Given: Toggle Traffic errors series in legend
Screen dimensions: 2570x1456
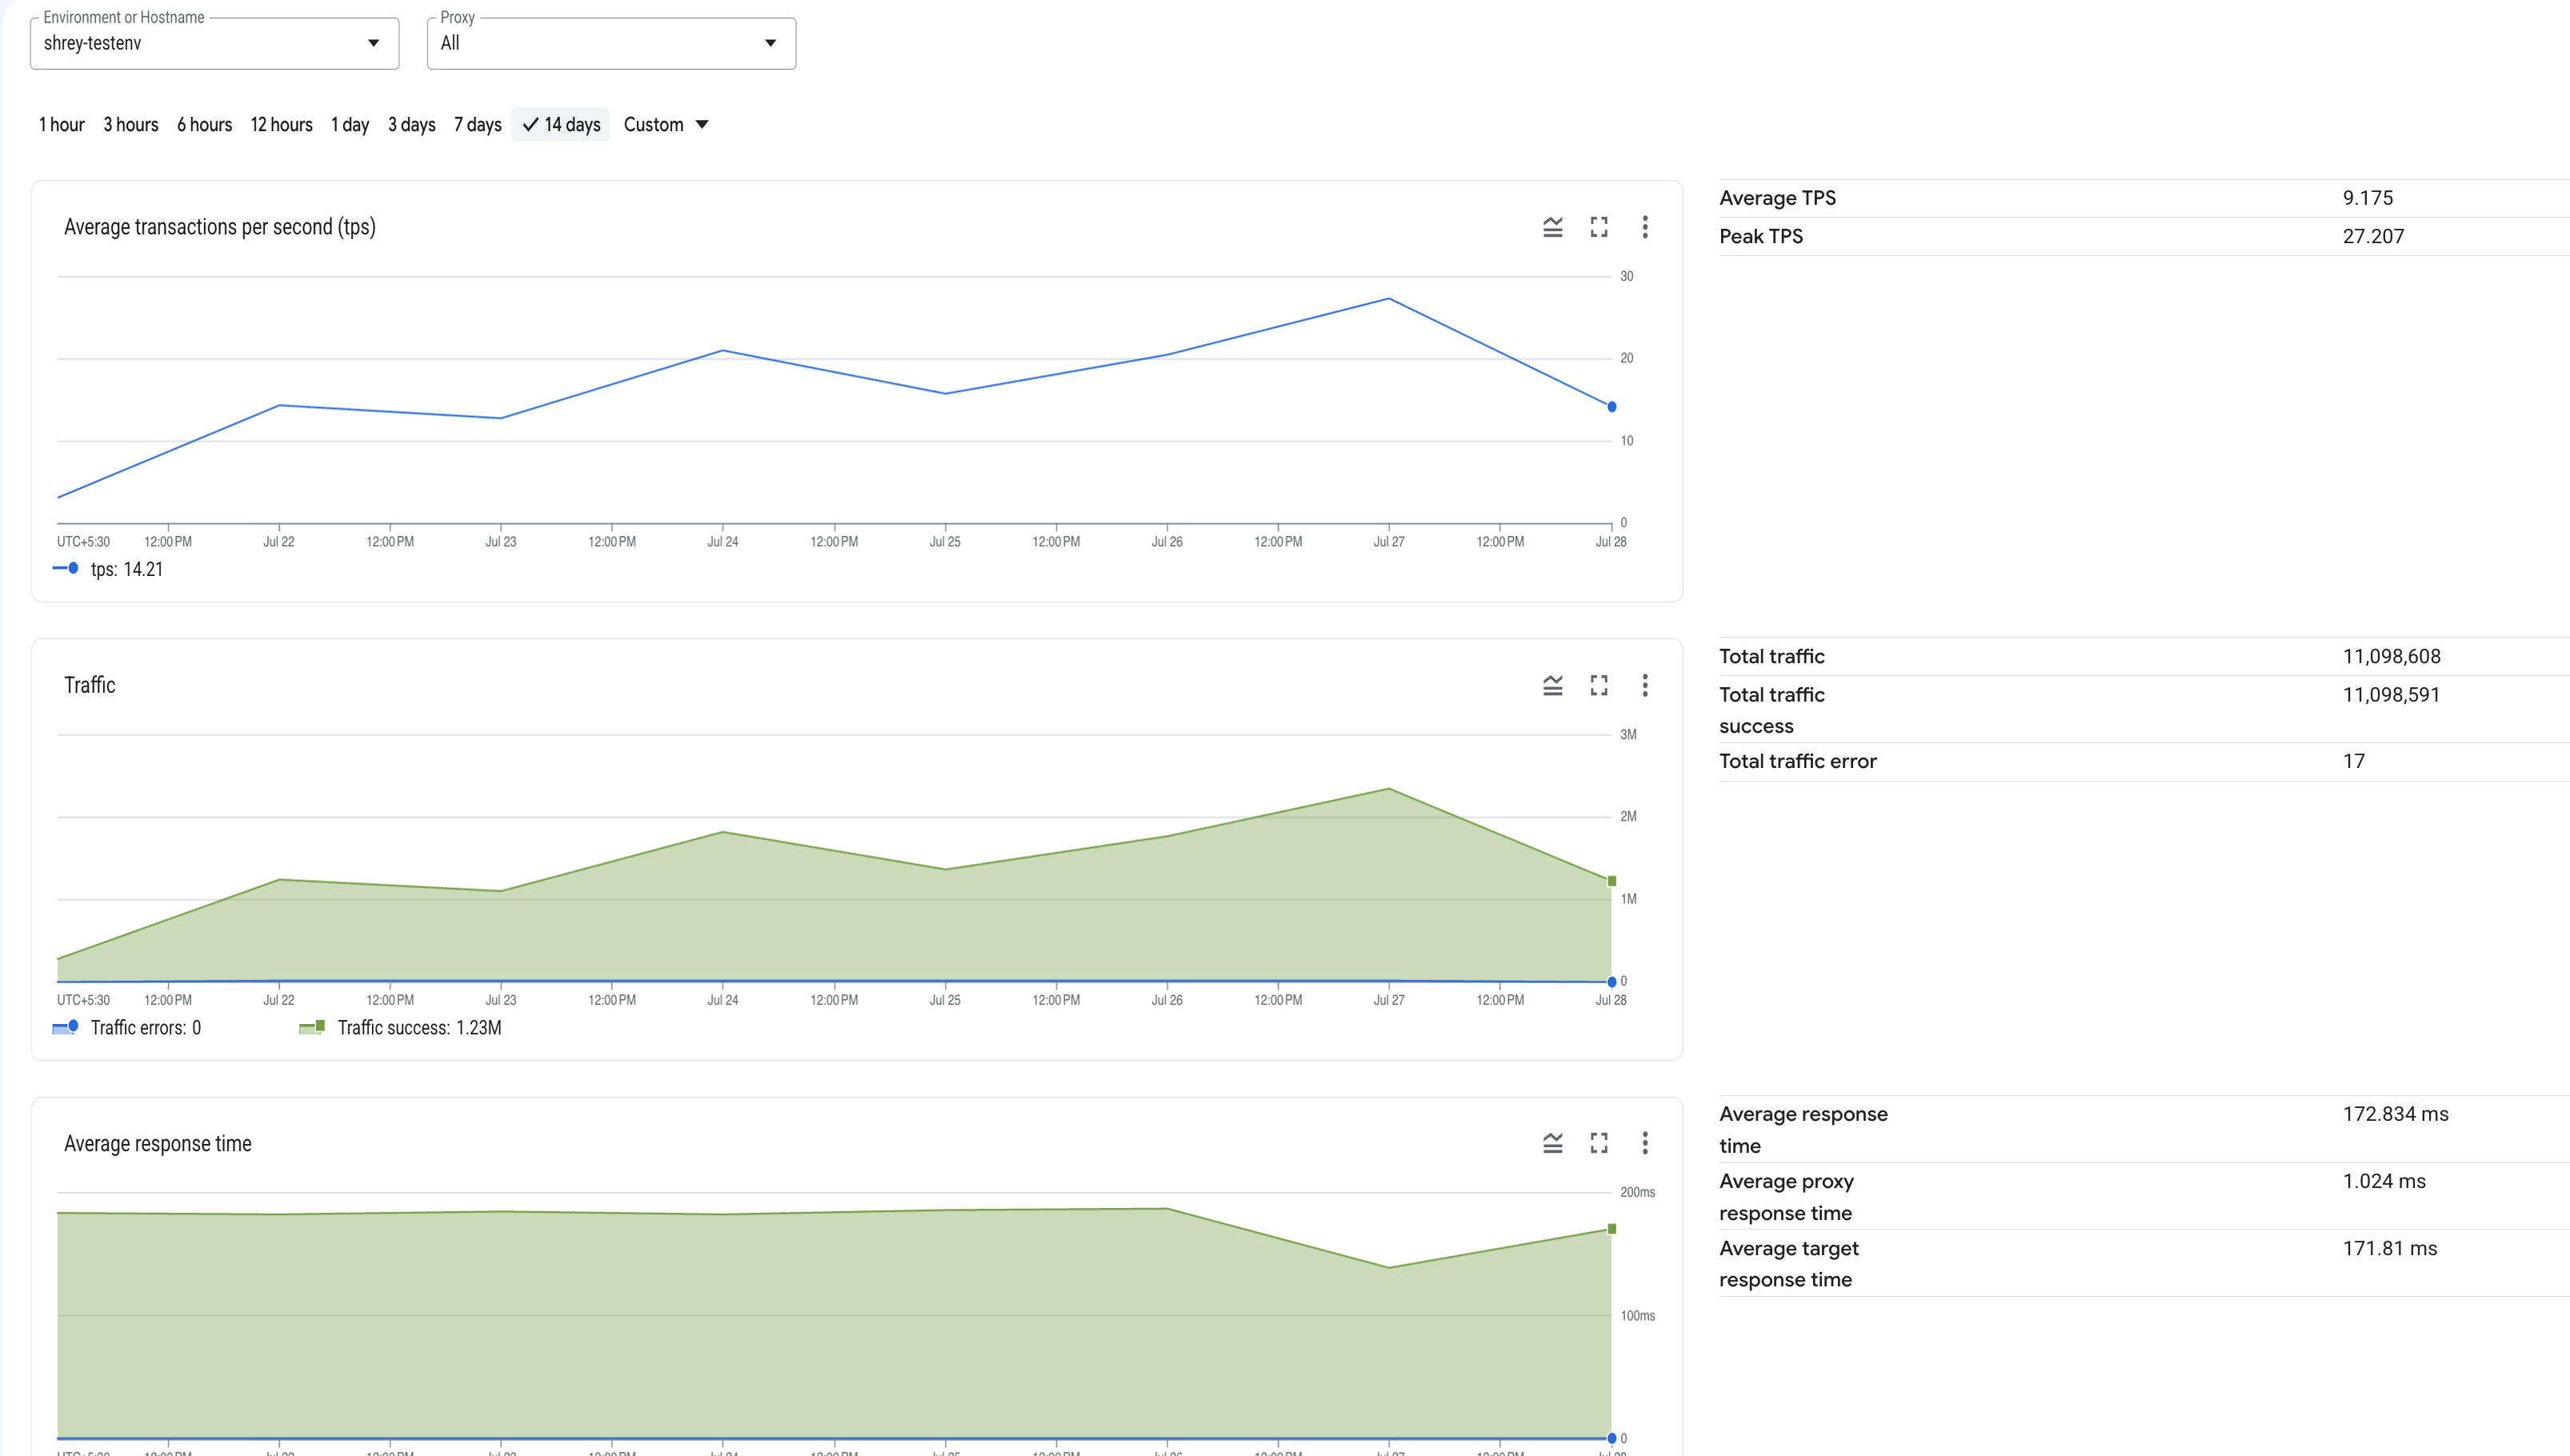Looking at the screenshot, I should (127, 1028).
